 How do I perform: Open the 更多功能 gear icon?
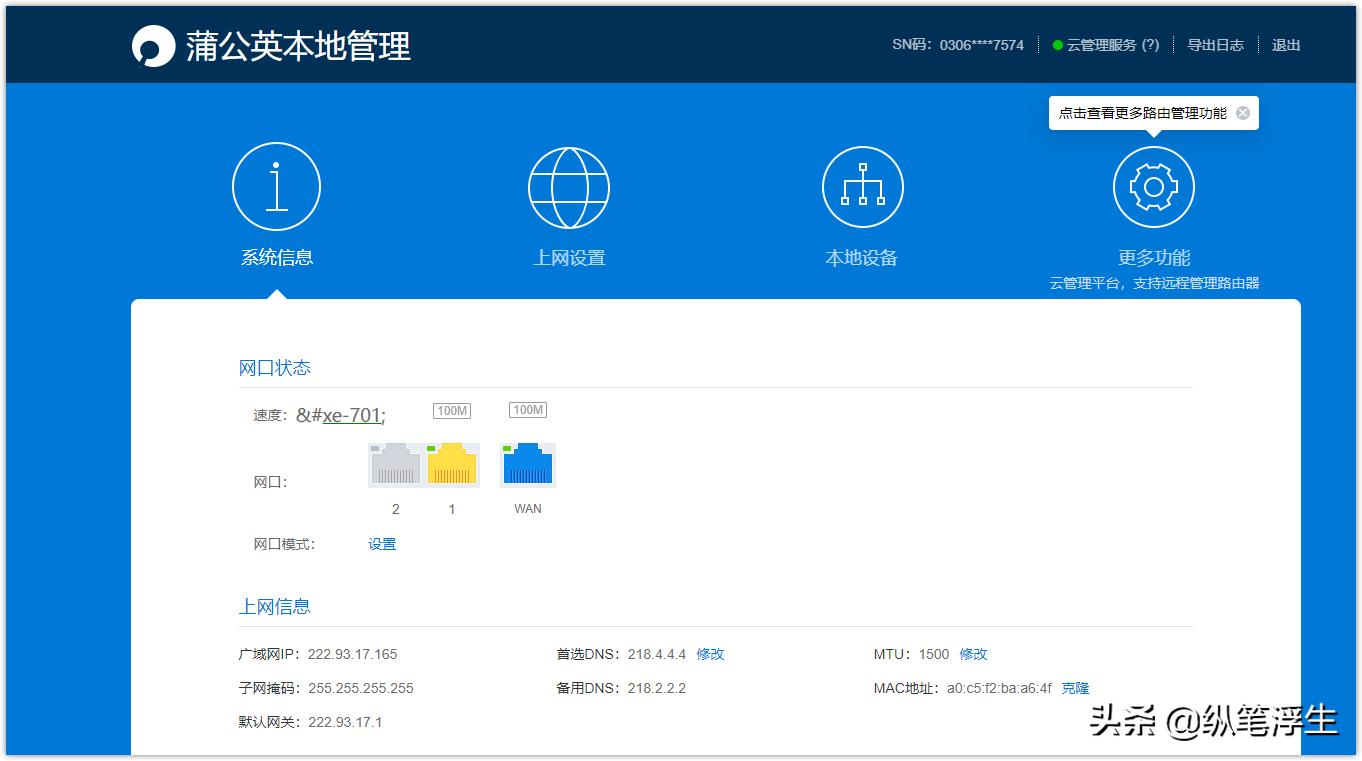click(x=1153, y=186)
